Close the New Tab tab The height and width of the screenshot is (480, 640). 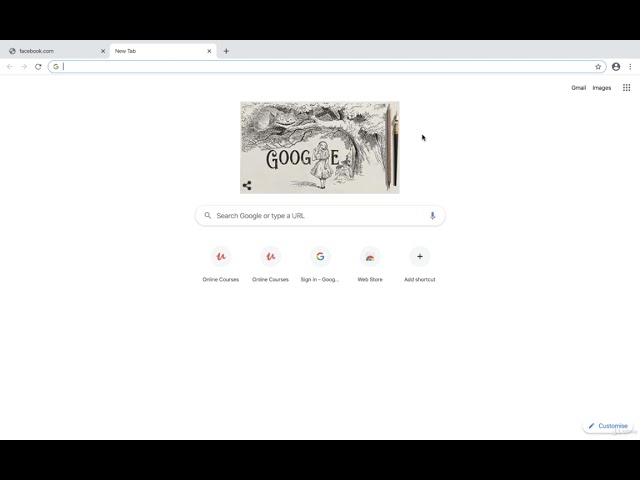(209, 51)
